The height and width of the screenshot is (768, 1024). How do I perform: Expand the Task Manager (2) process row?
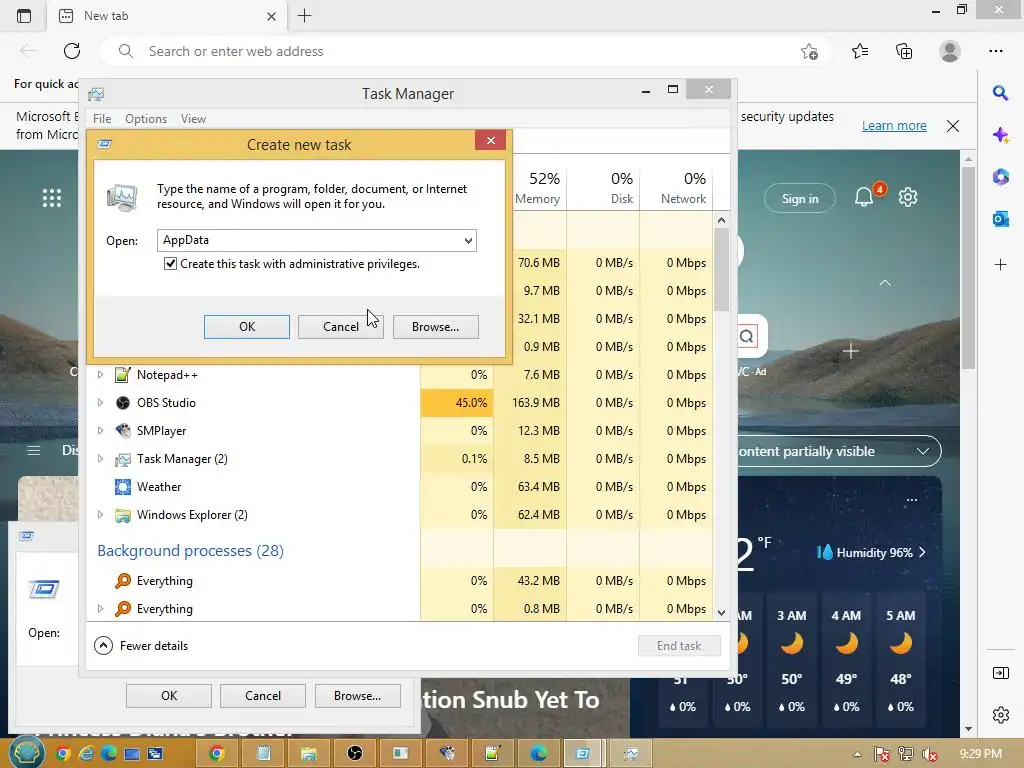tap(100, 459)
